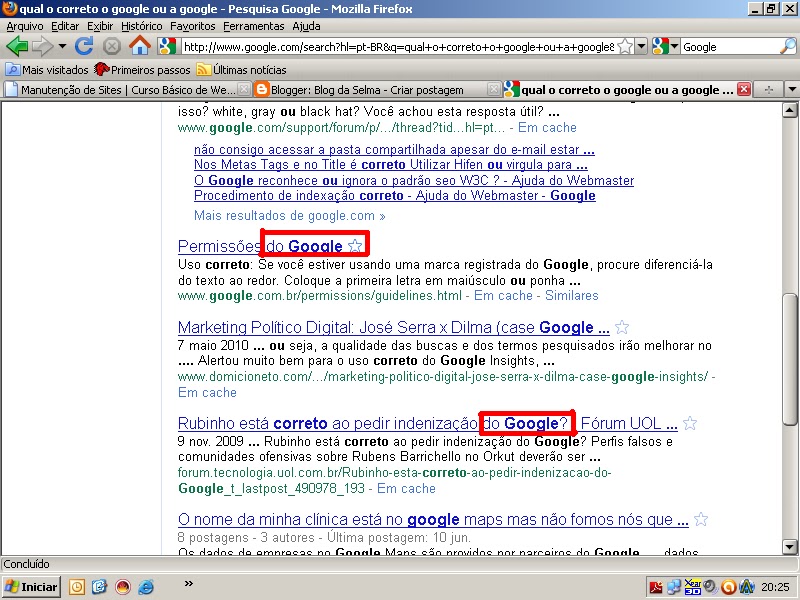
Task: Open 'Em cache' under domicioneto.com result
Action: coord(207,392)
